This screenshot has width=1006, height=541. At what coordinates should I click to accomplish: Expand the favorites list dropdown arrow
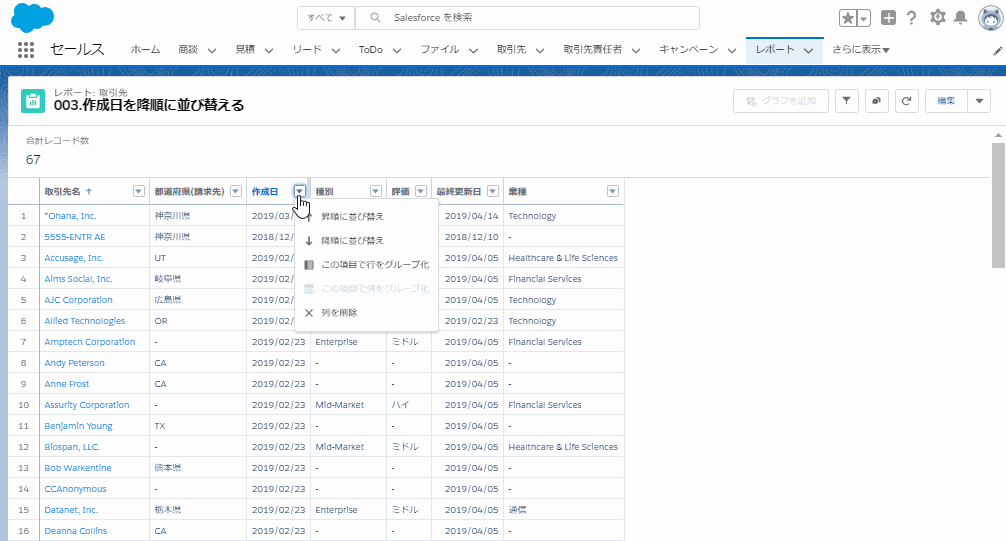pos(864,18)
